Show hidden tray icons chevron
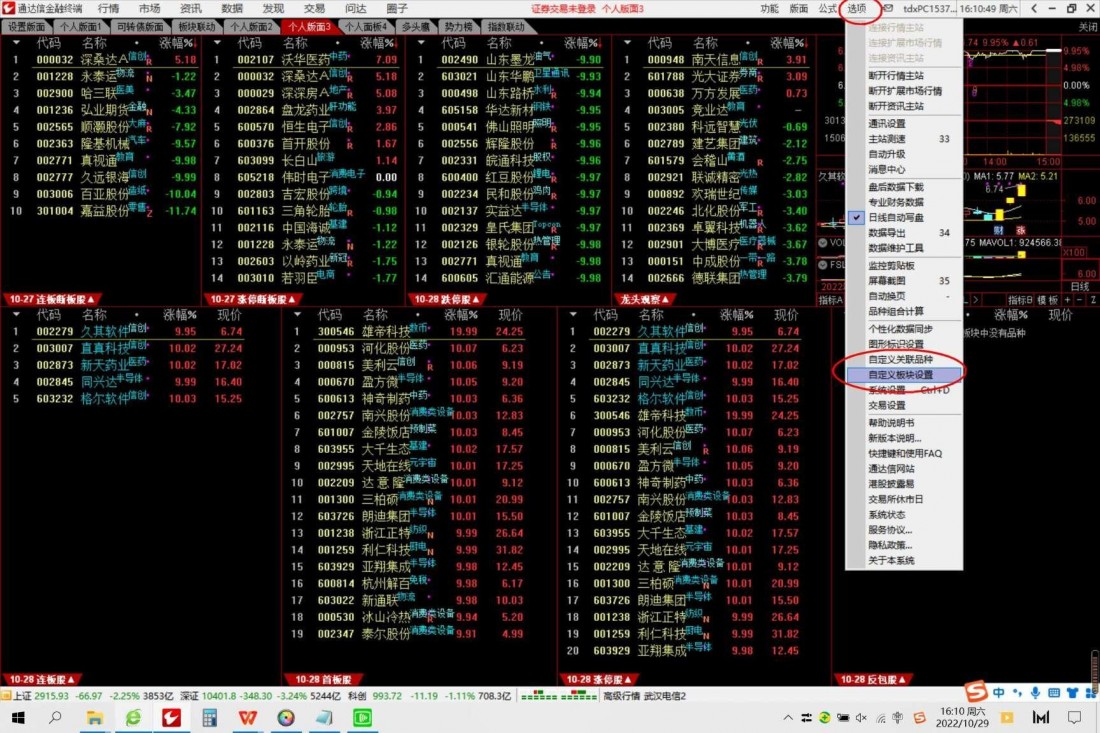 point(788,718)
